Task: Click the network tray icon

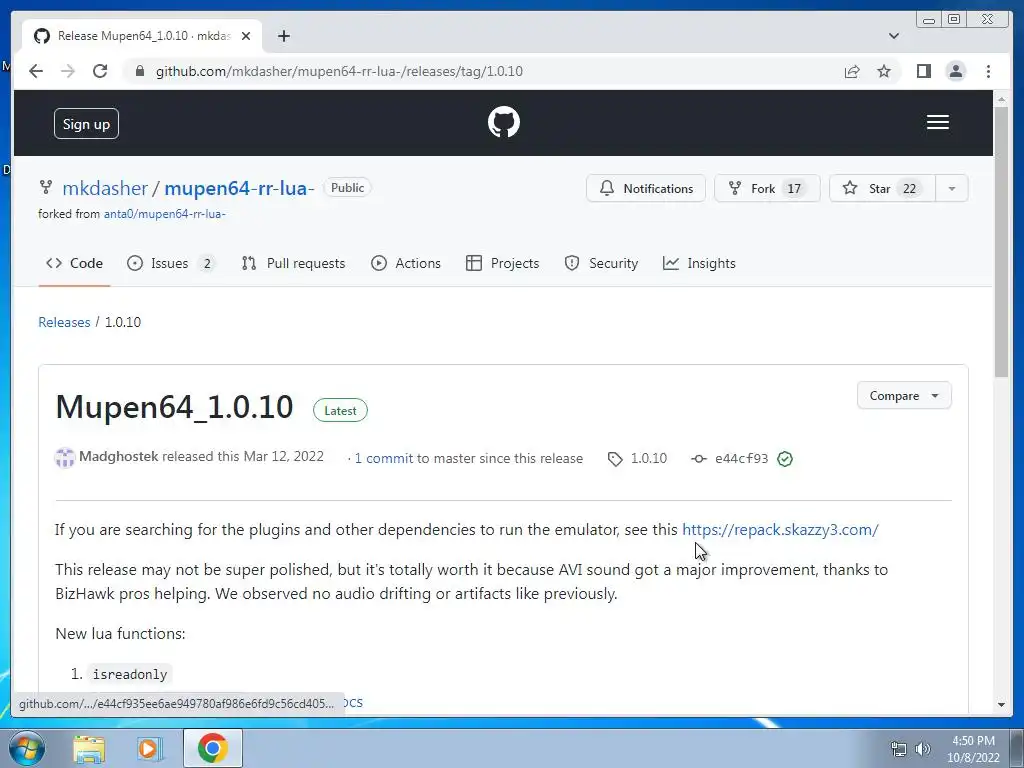Action: coord(899,749)
